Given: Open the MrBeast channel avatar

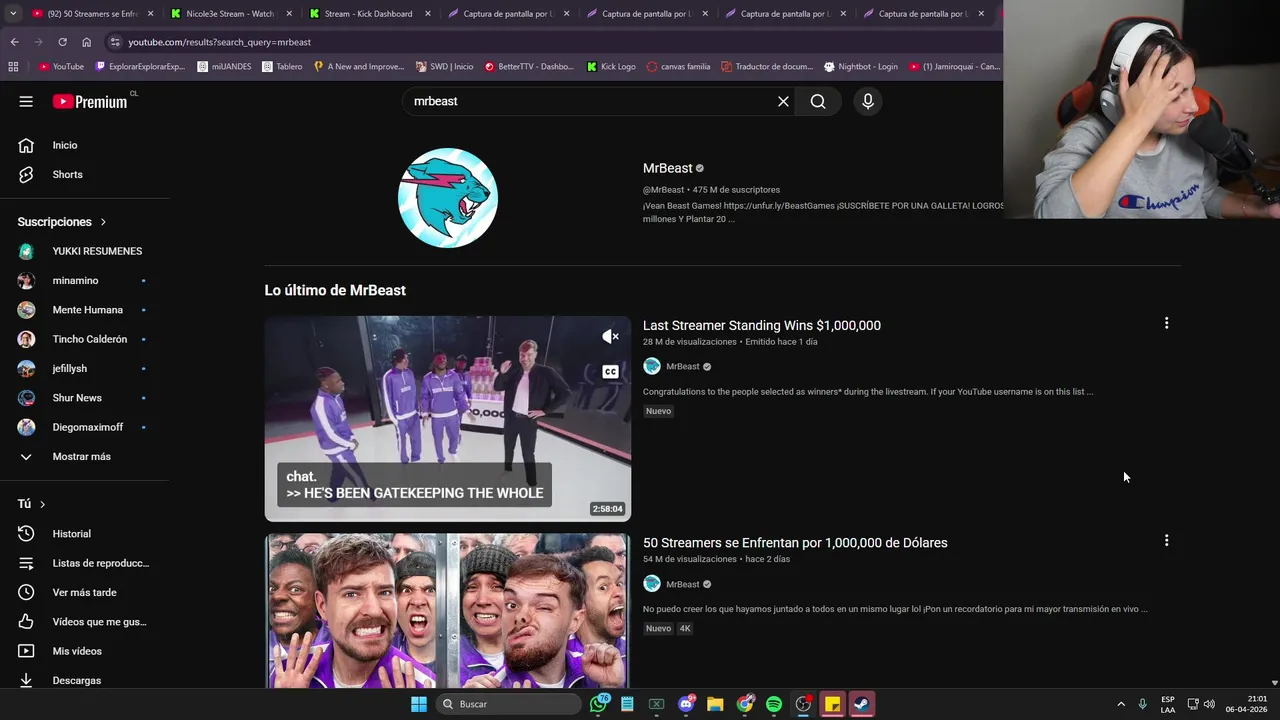Looking at the screenshot, I should [x=448, y=198].
